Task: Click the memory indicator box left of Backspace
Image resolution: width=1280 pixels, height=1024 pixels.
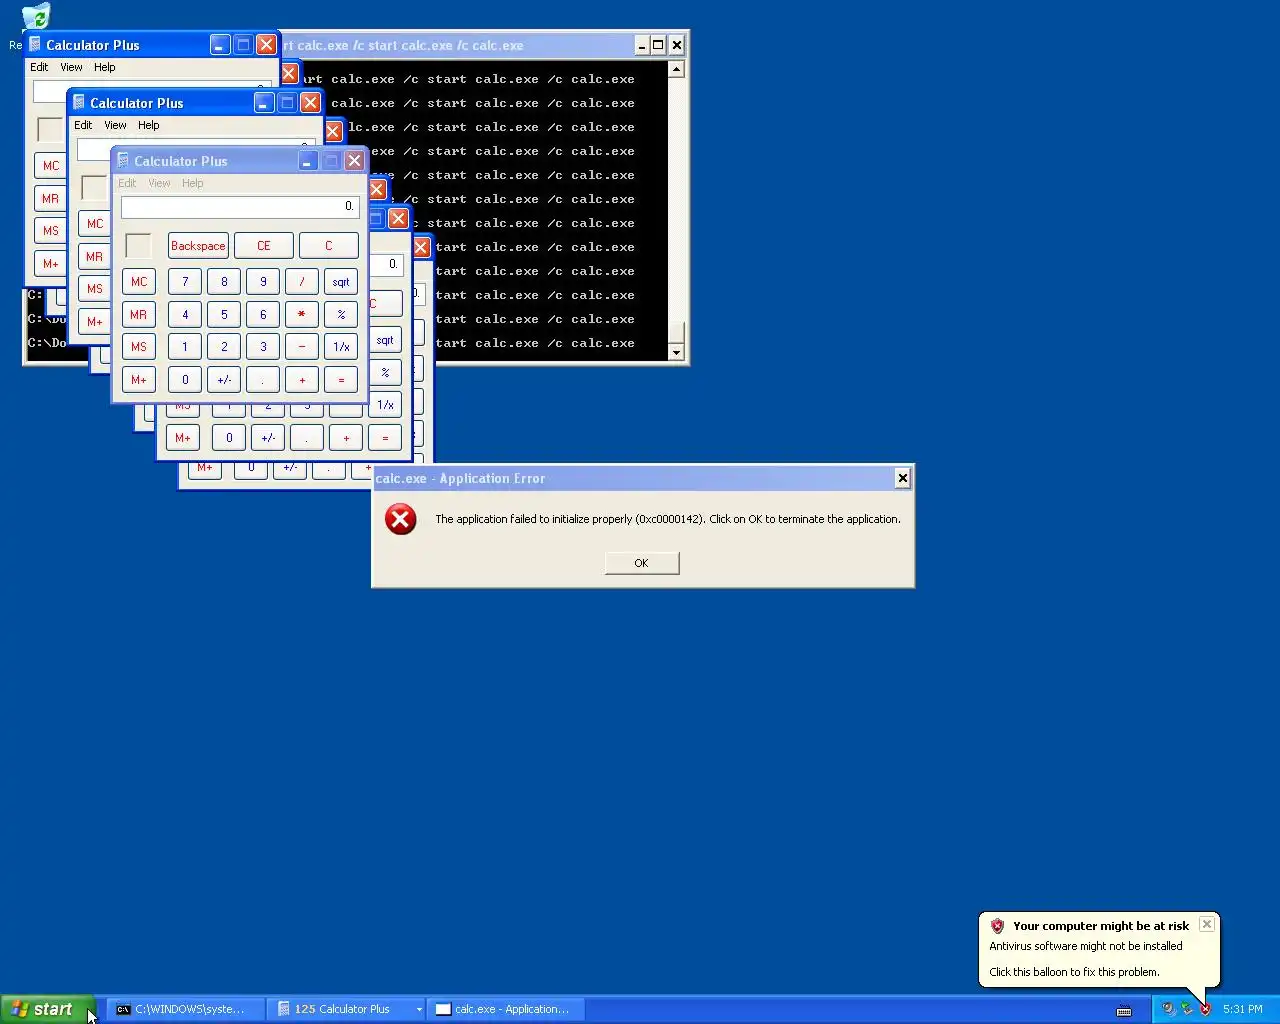Action: tap(139, 246)
